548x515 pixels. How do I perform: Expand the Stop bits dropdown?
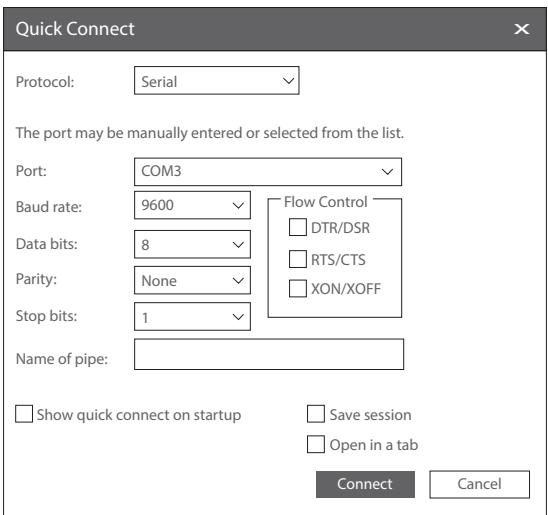[x=192, y=317]
